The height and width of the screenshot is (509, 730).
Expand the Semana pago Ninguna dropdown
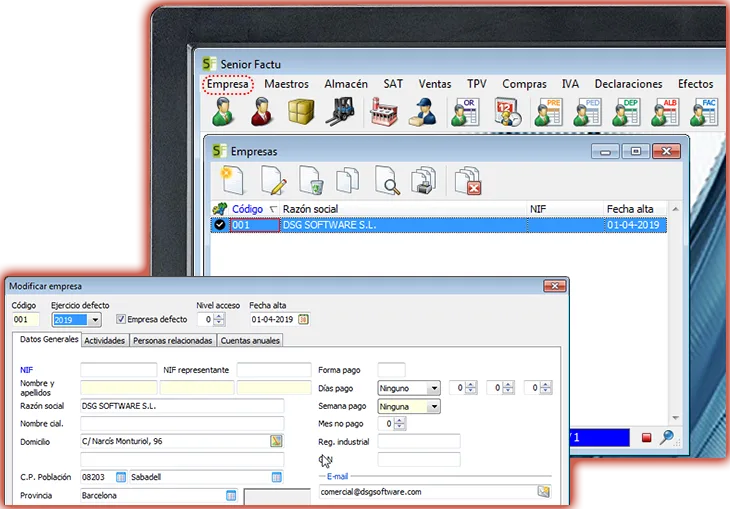434,407
